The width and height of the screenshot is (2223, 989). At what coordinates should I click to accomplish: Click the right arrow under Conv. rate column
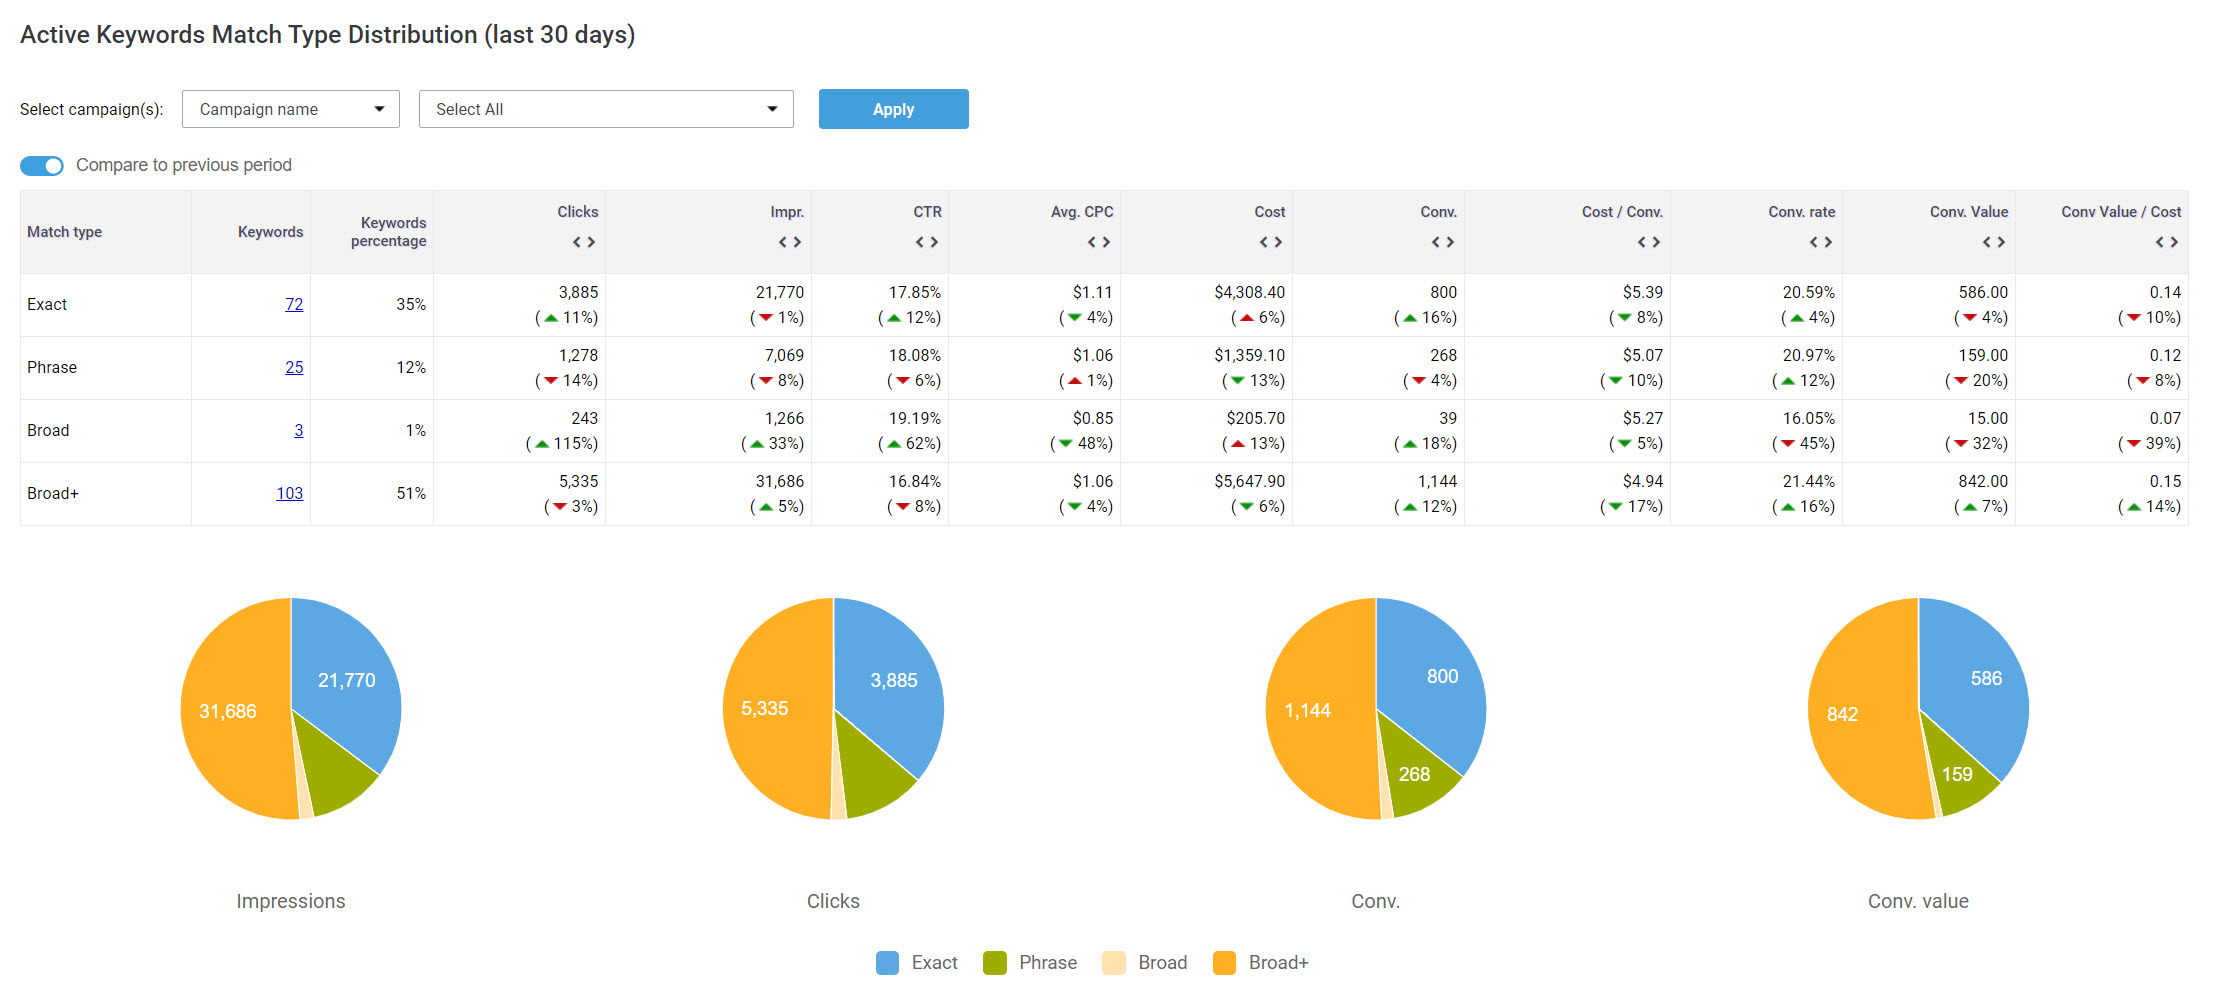1828,242
